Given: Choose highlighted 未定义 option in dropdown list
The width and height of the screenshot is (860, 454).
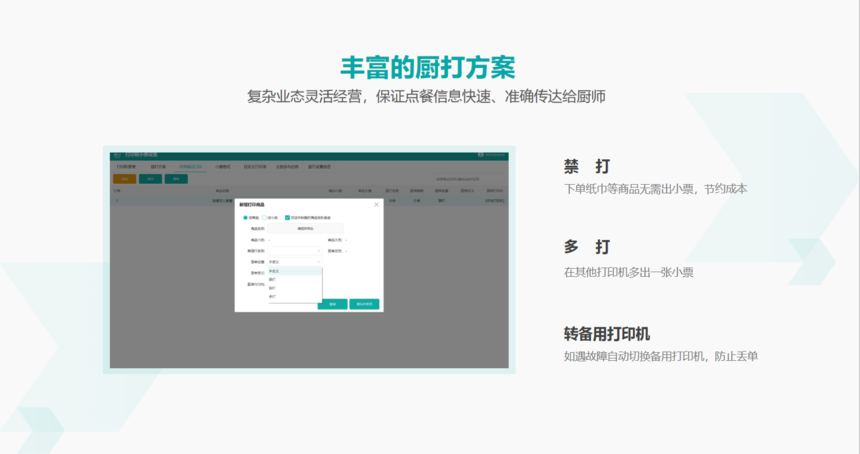Looking at the screenshot, I should tap(295, 271).
